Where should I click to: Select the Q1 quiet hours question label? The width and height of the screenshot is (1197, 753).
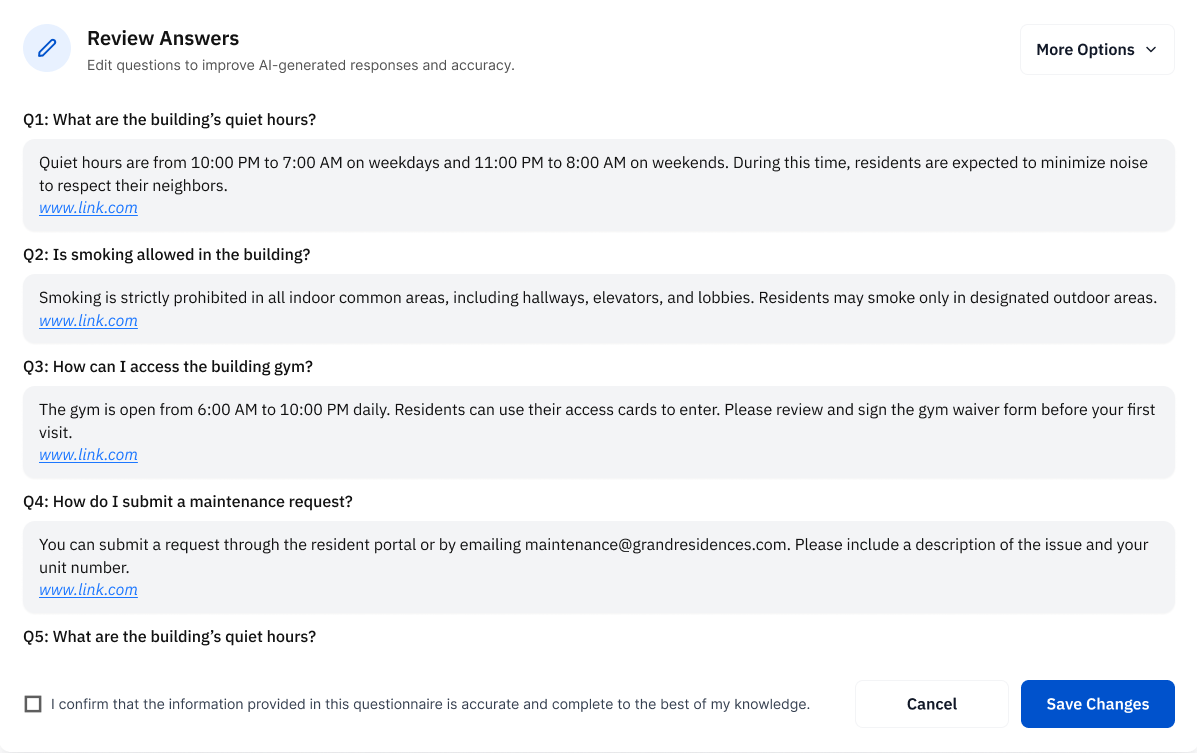tap(169, 120)
